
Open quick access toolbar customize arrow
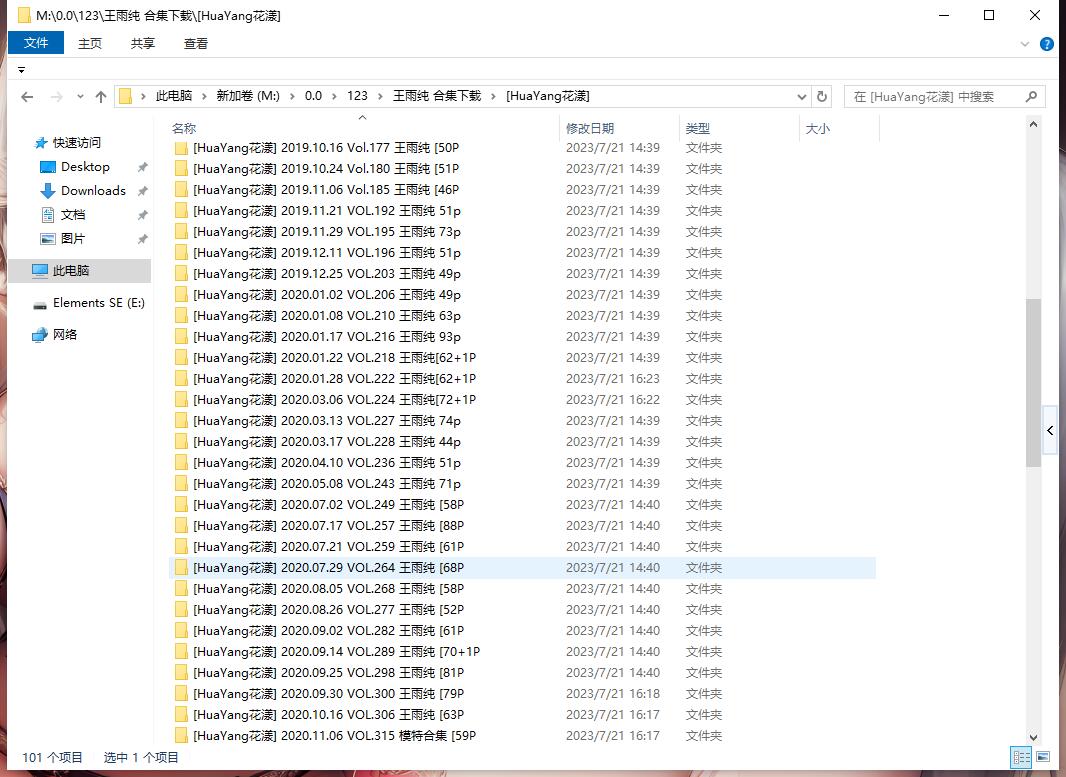click(21, 70)
